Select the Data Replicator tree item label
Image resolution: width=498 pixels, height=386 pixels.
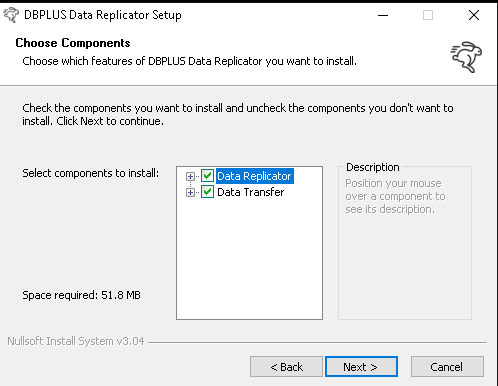(255, 176)
